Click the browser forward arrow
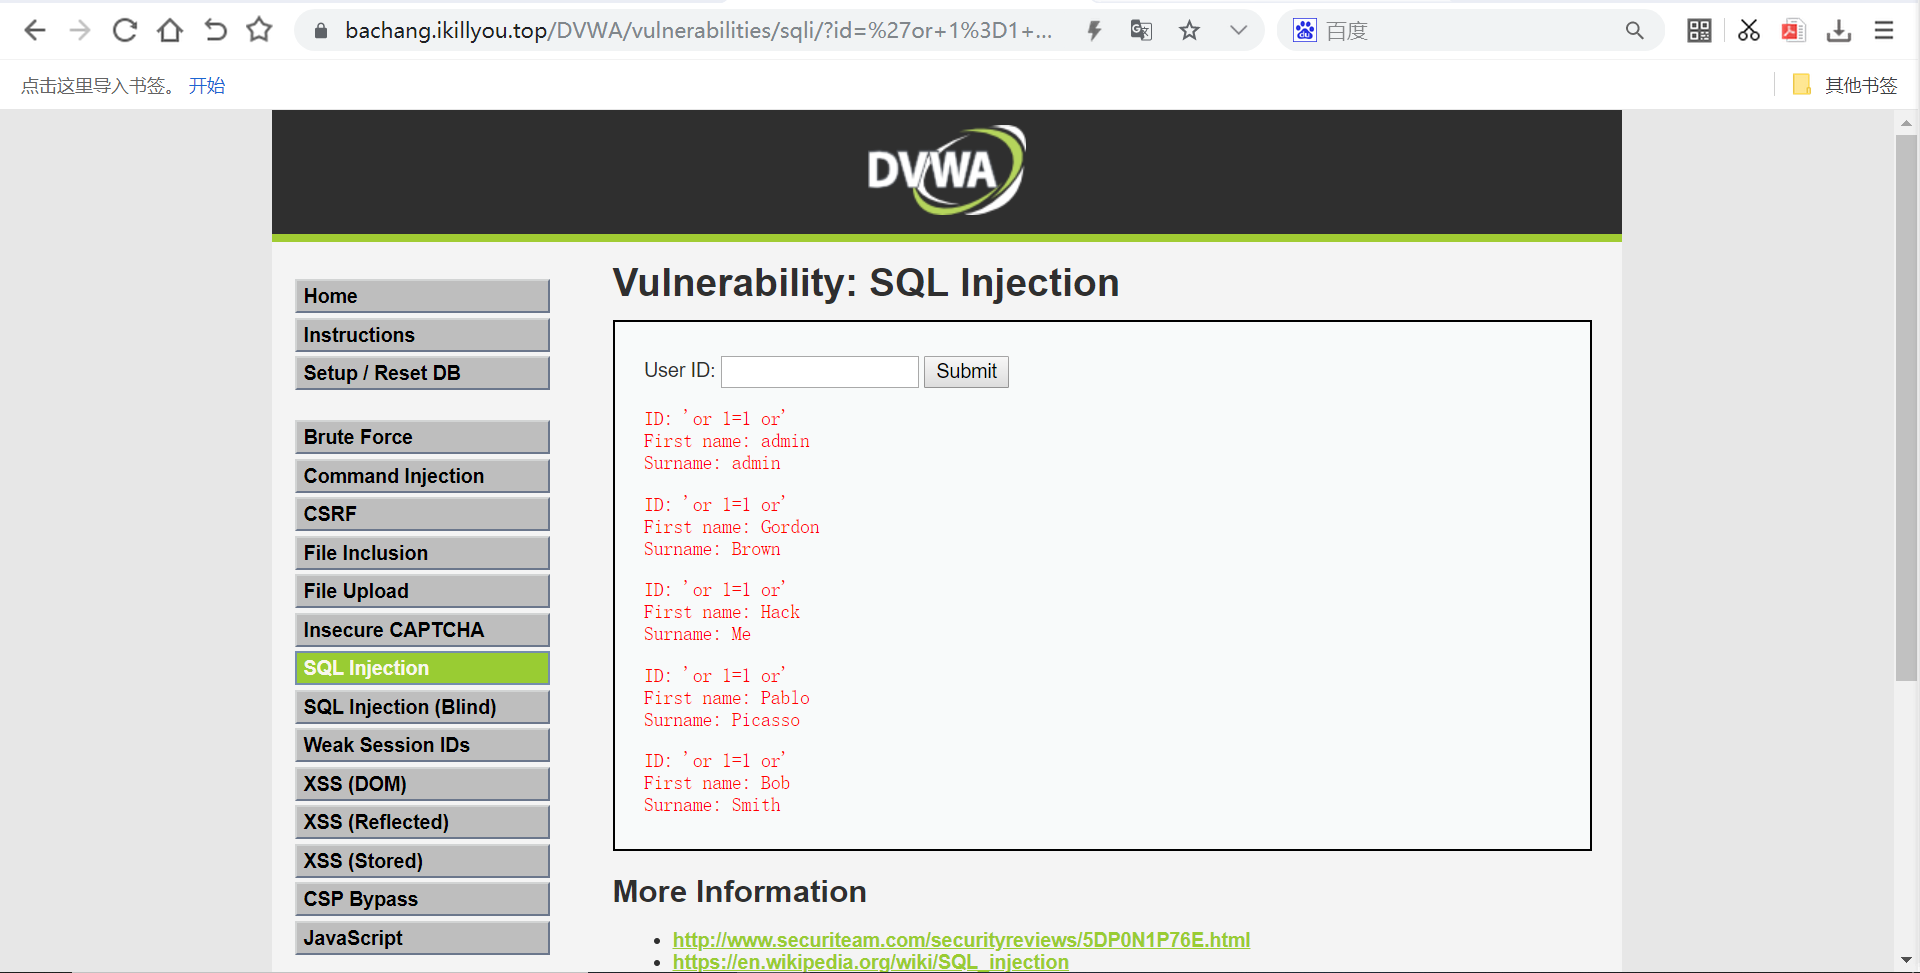Screen dimensions: 1920x973 (x=80, y=30)
